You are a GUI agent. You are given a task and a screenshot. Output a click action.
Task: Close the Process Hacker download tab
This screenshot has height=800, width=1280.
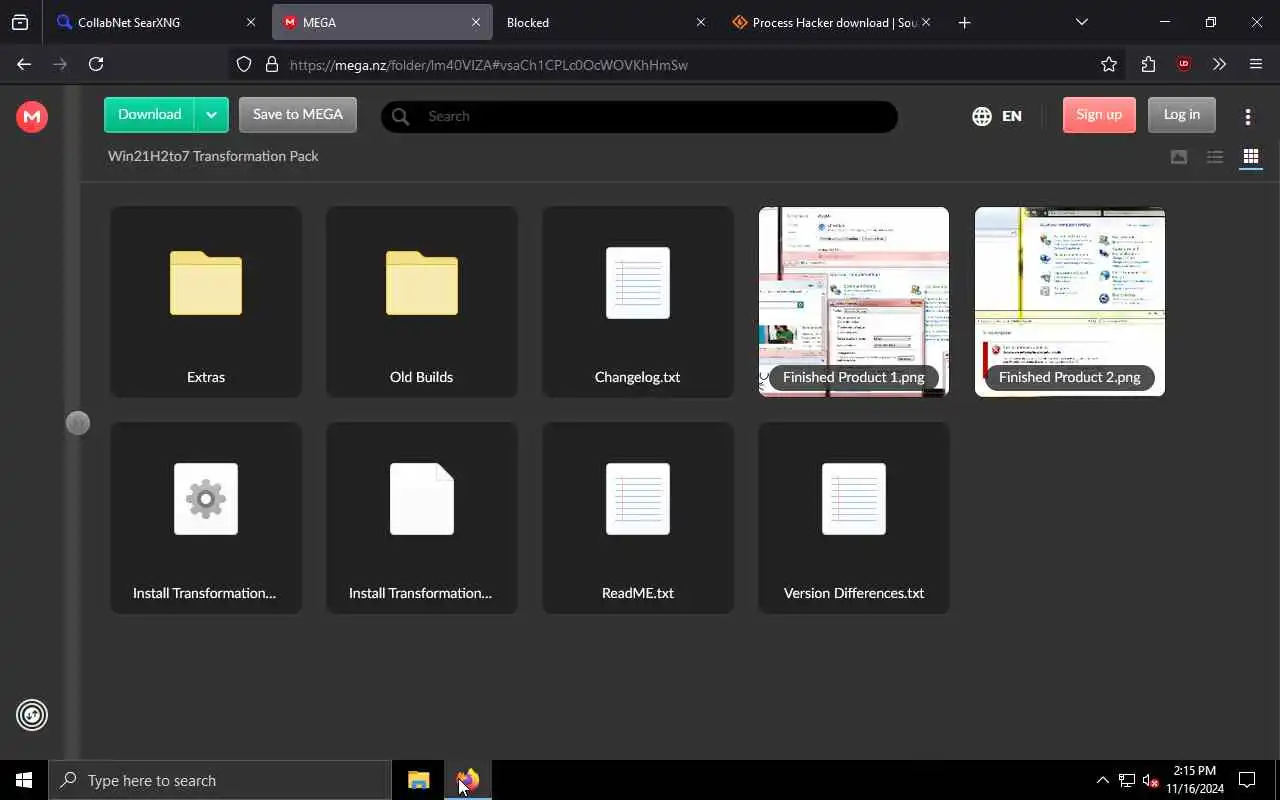(926, 22)
